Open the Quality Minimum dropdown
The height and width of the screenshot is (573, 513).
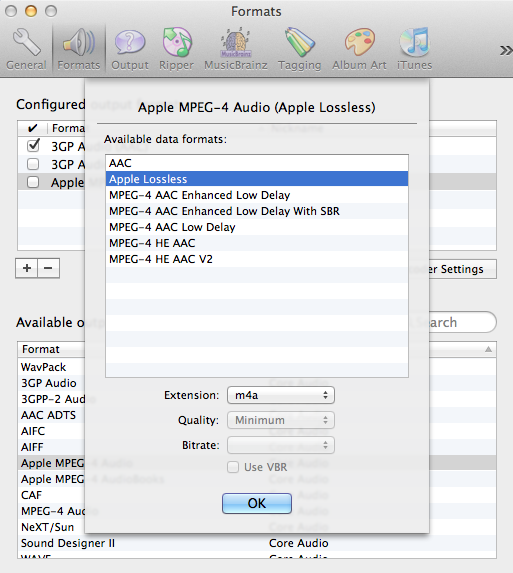[281, 420]
